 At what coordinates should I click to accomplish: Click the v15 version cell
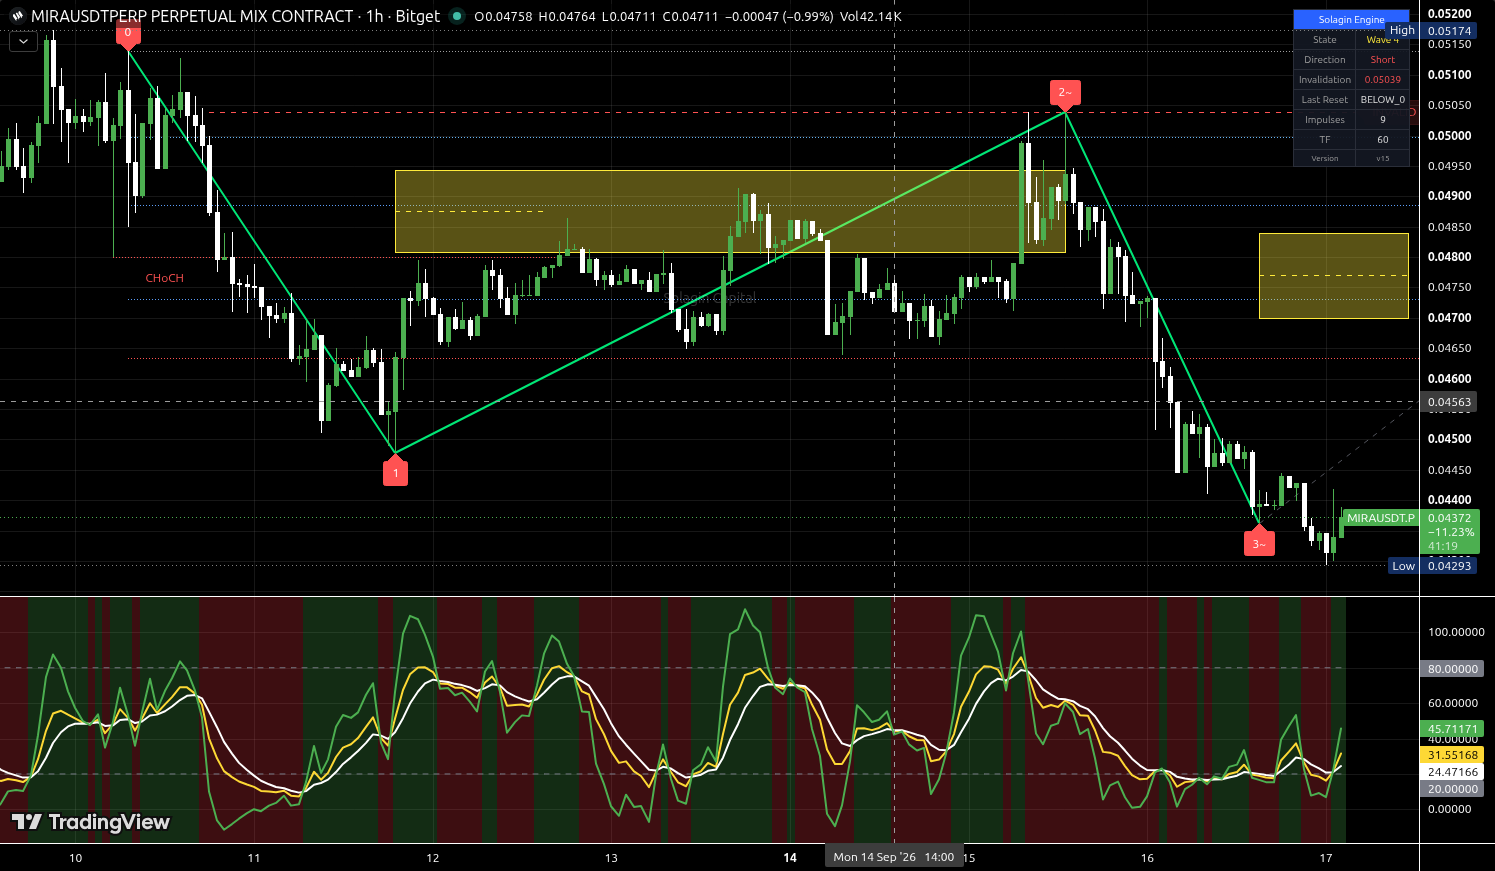[x=1383, y=158]
